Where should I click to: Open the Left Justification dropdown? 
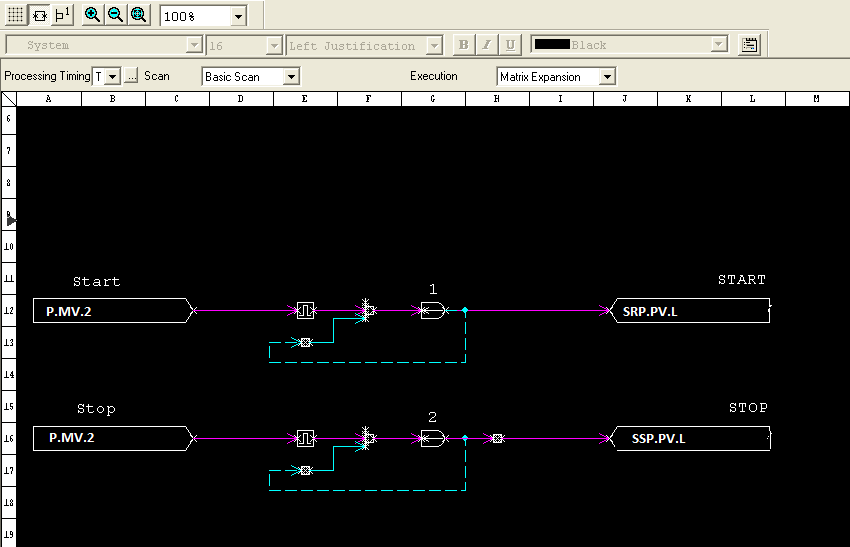(x=434, y=46)
